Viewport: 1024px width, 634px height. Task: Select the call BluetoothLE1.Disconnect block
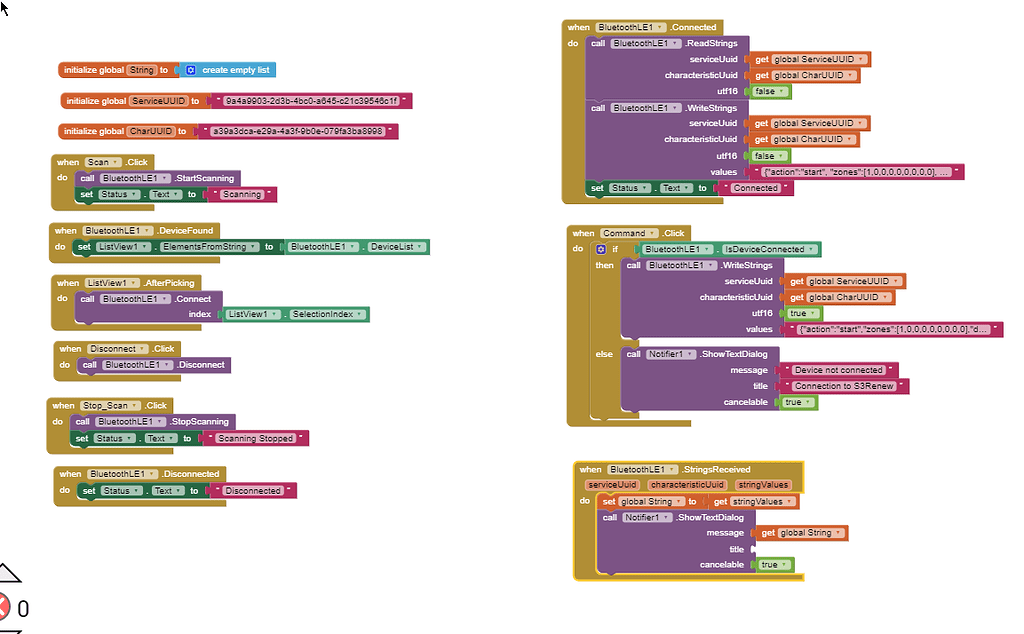tap(90, 365)
